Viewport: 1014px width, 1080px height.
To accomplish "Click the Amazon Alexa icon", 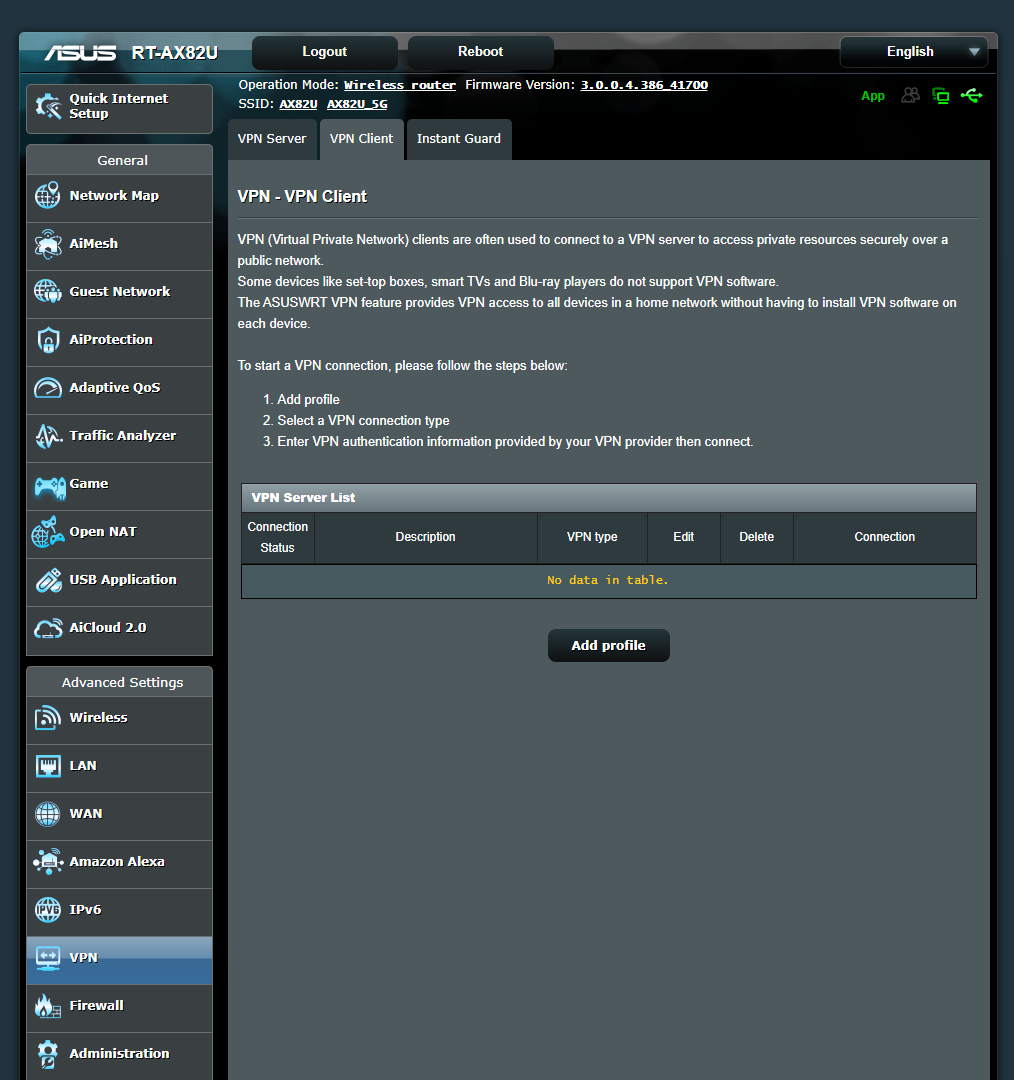I will (x=48, y=862).
